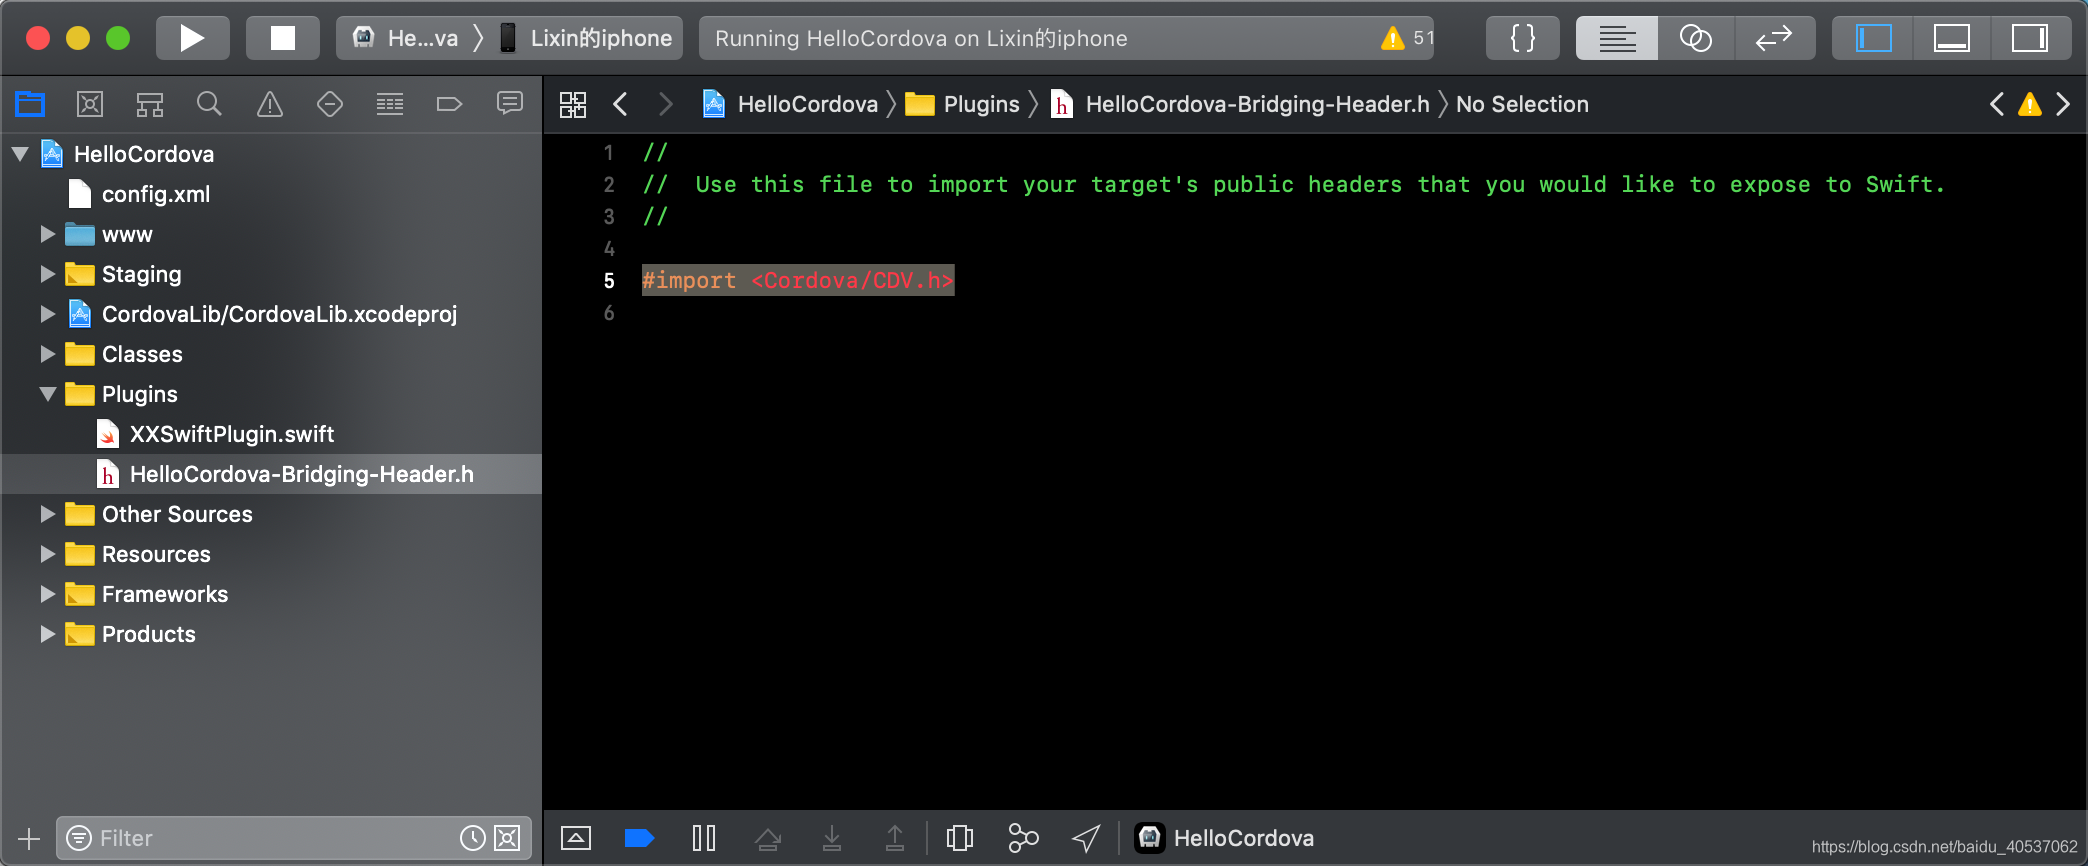Step into in debugger
This screenshot has height=866, width=2088.
[x=832, y=838]
